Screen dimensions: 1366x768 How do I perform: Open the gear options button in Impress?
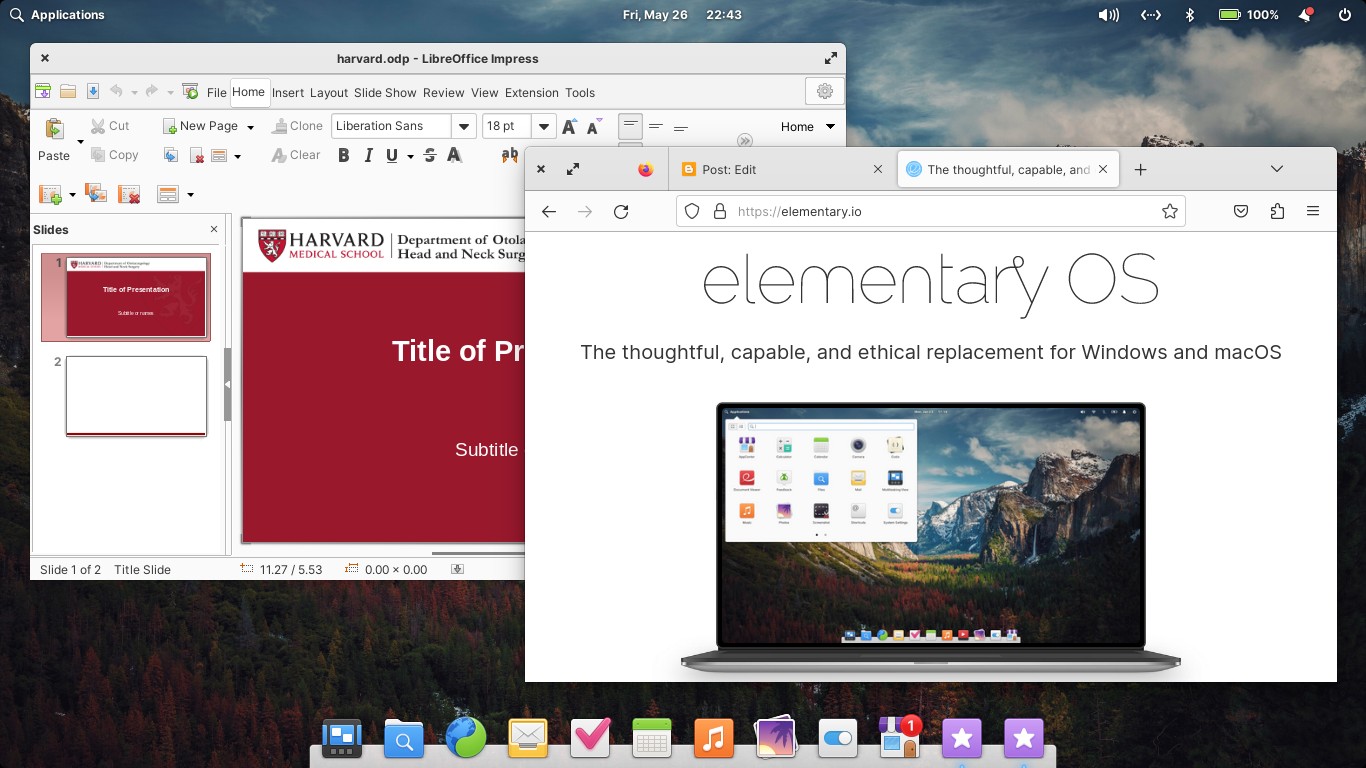tap(825, 91)
